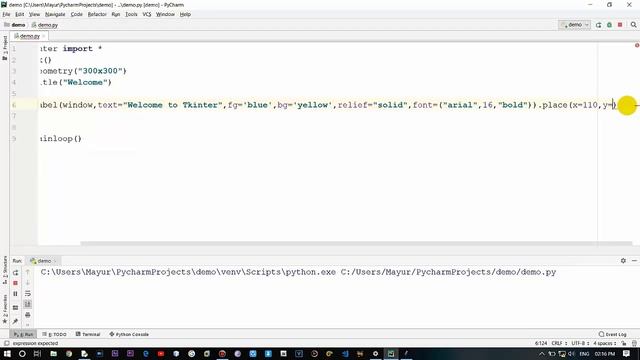This screenshot has width=640, height=360.
Task: Hide the Run tool window
Action: tap(634, 260)
